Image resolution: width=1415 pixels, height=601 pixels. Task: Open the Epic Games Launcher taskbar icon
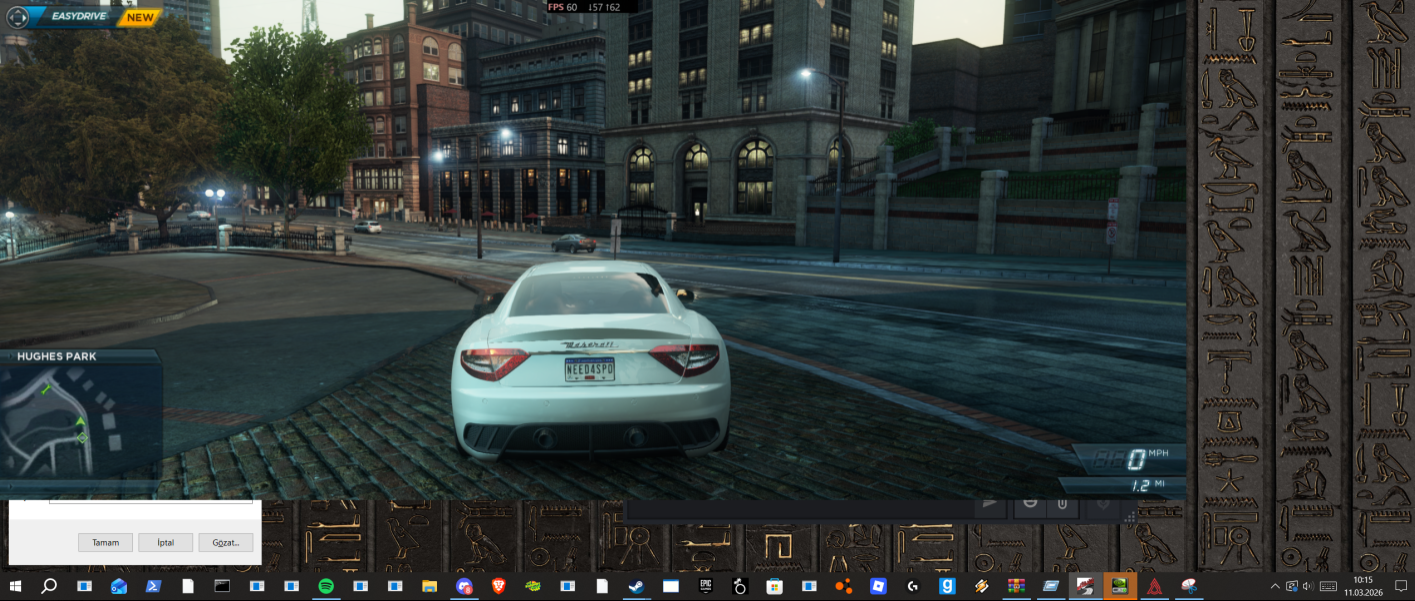tap(705, 586)
